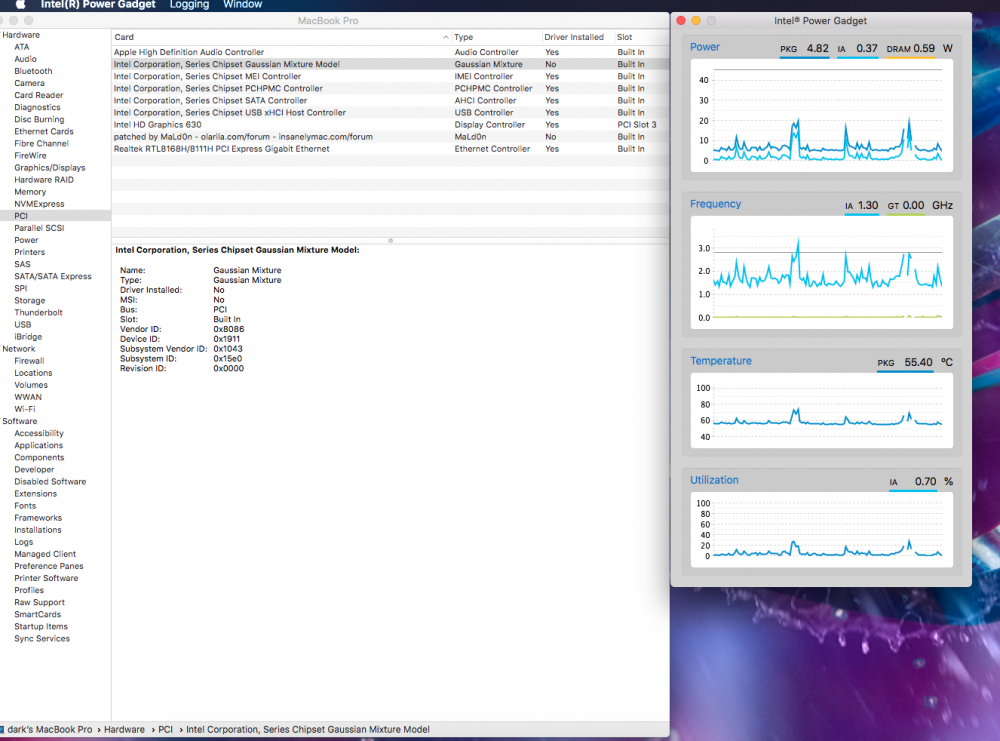Minimize the Intel Power Gadget window
This screenshot has width=1000, height=741.
[696, 20]
